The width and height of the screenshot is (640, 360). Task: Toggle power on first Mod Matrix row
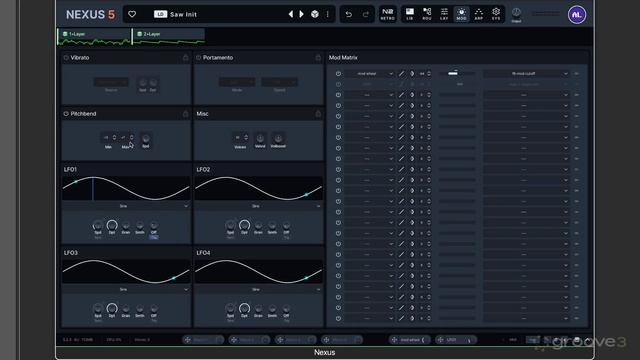338,74
